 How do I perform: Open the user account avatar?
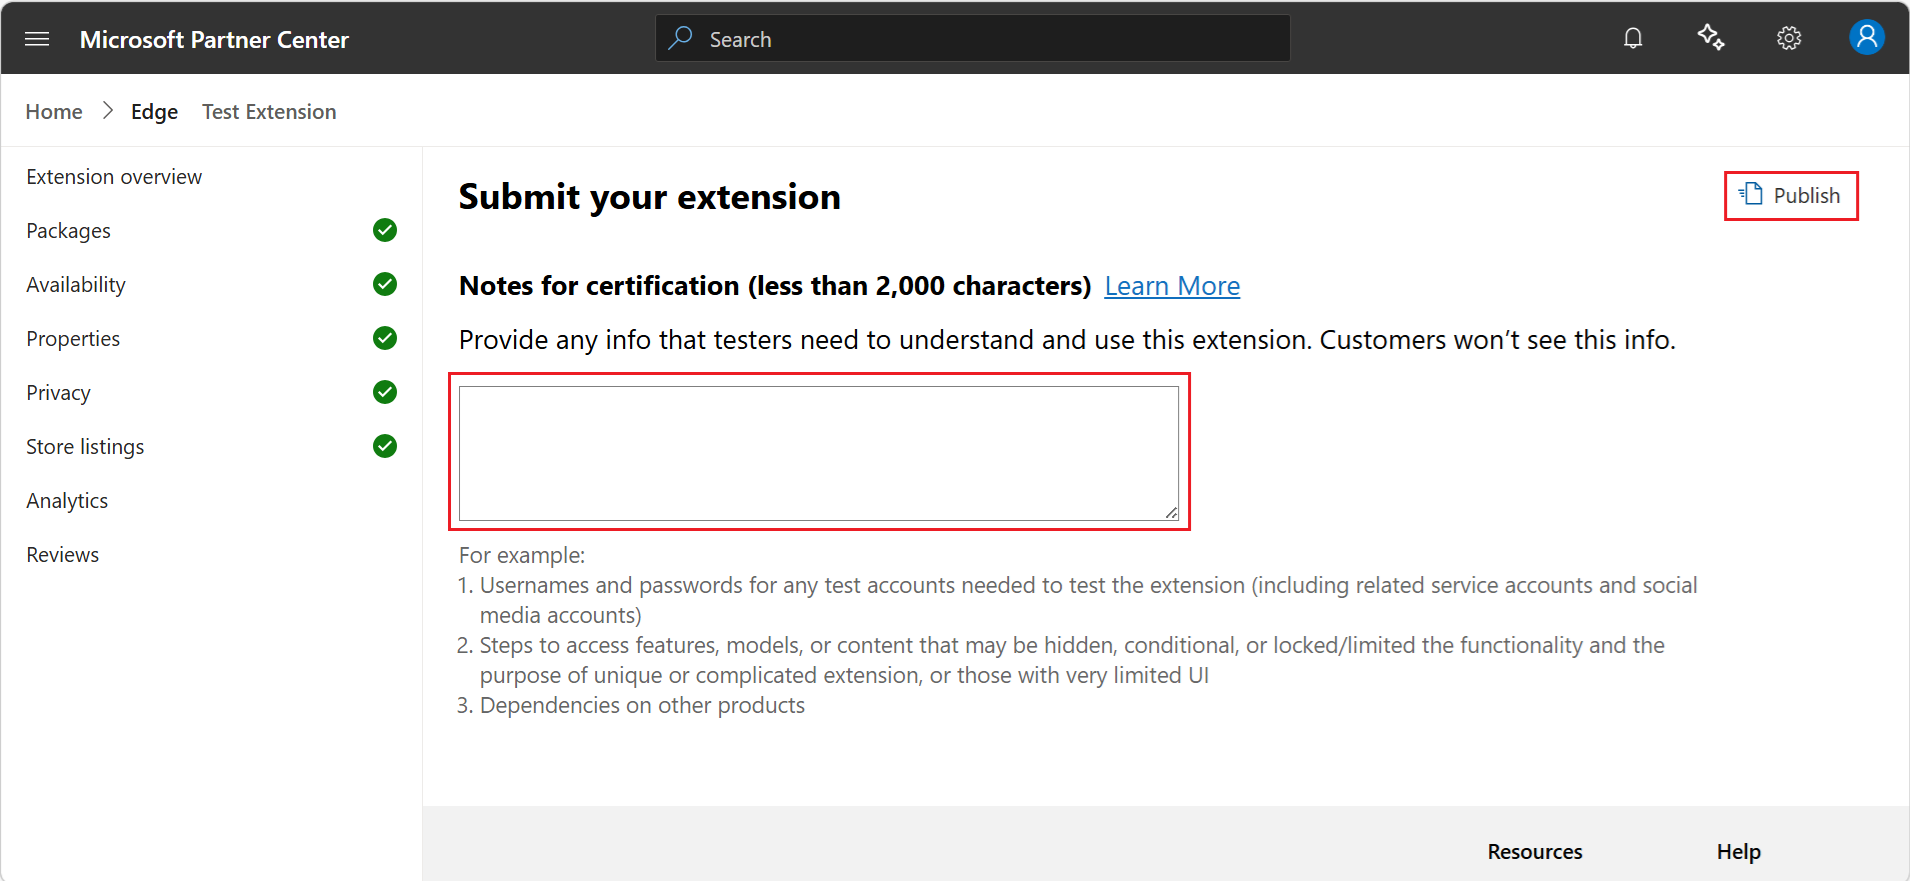pyautogui.click(x=1866, y=37)
